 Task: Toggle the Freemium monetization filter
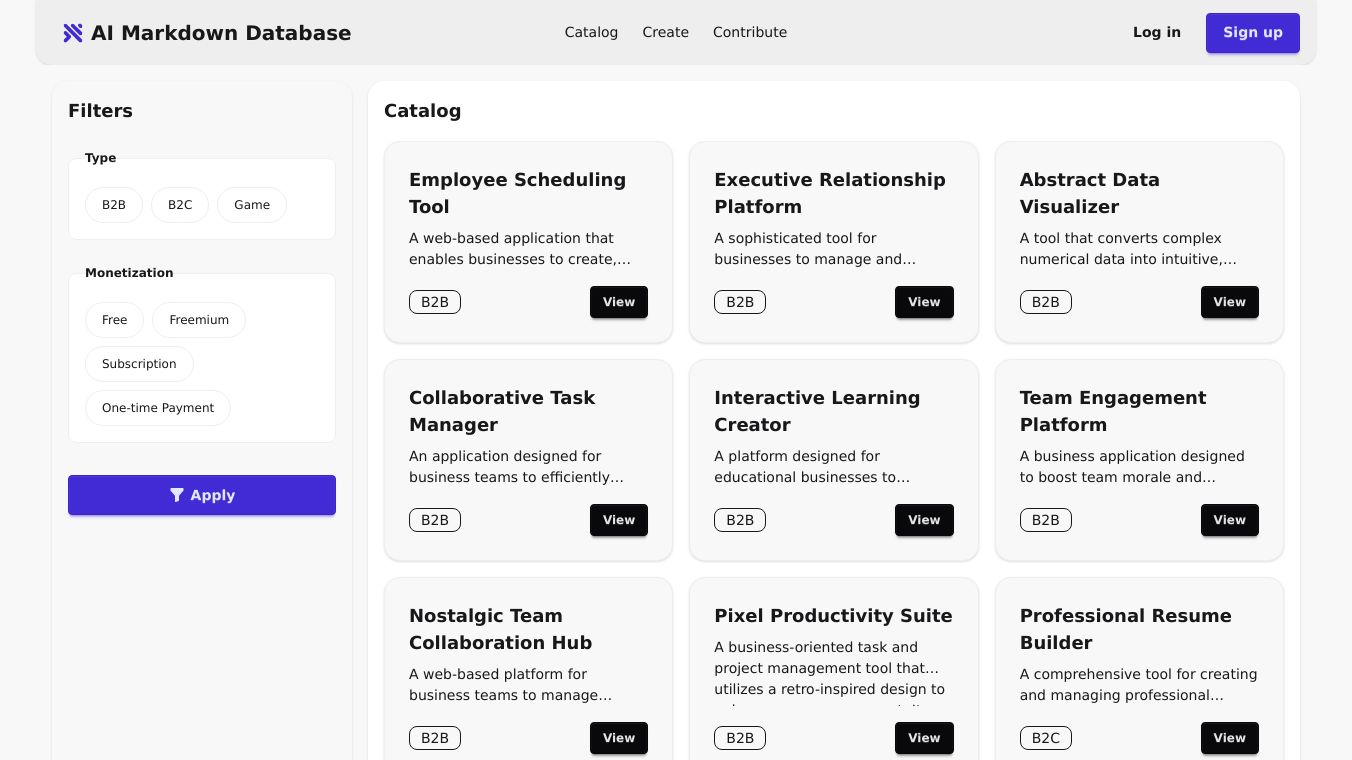pyautogui.click(x=199, y=320)
